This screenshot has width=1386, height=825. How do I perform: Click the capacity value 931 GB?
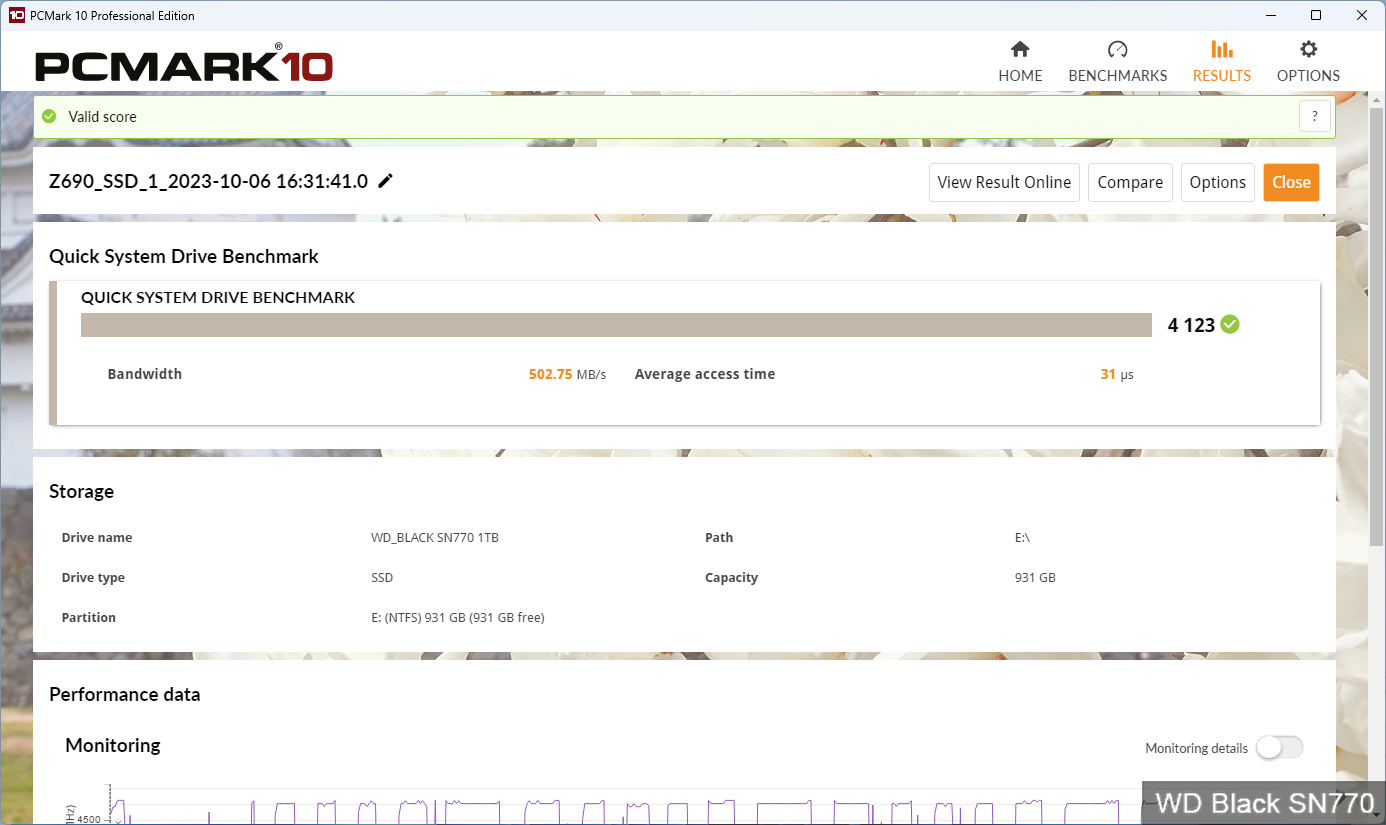[1035, 578]
